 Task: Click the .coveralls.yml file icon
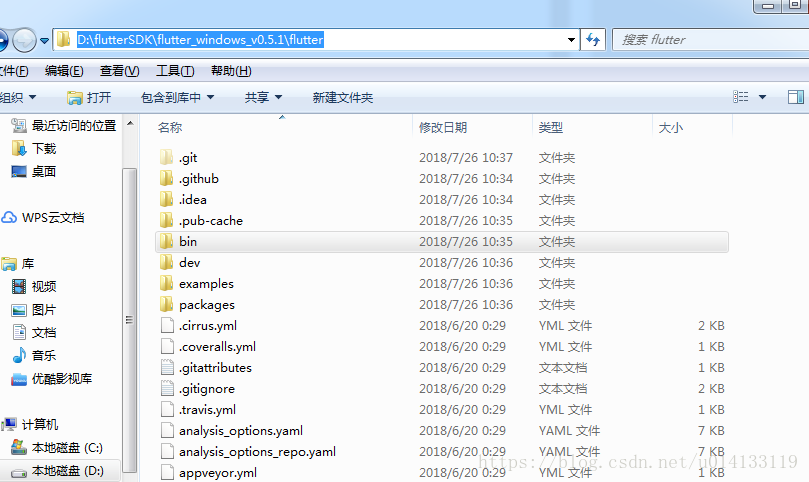click(x=167, y=346)
